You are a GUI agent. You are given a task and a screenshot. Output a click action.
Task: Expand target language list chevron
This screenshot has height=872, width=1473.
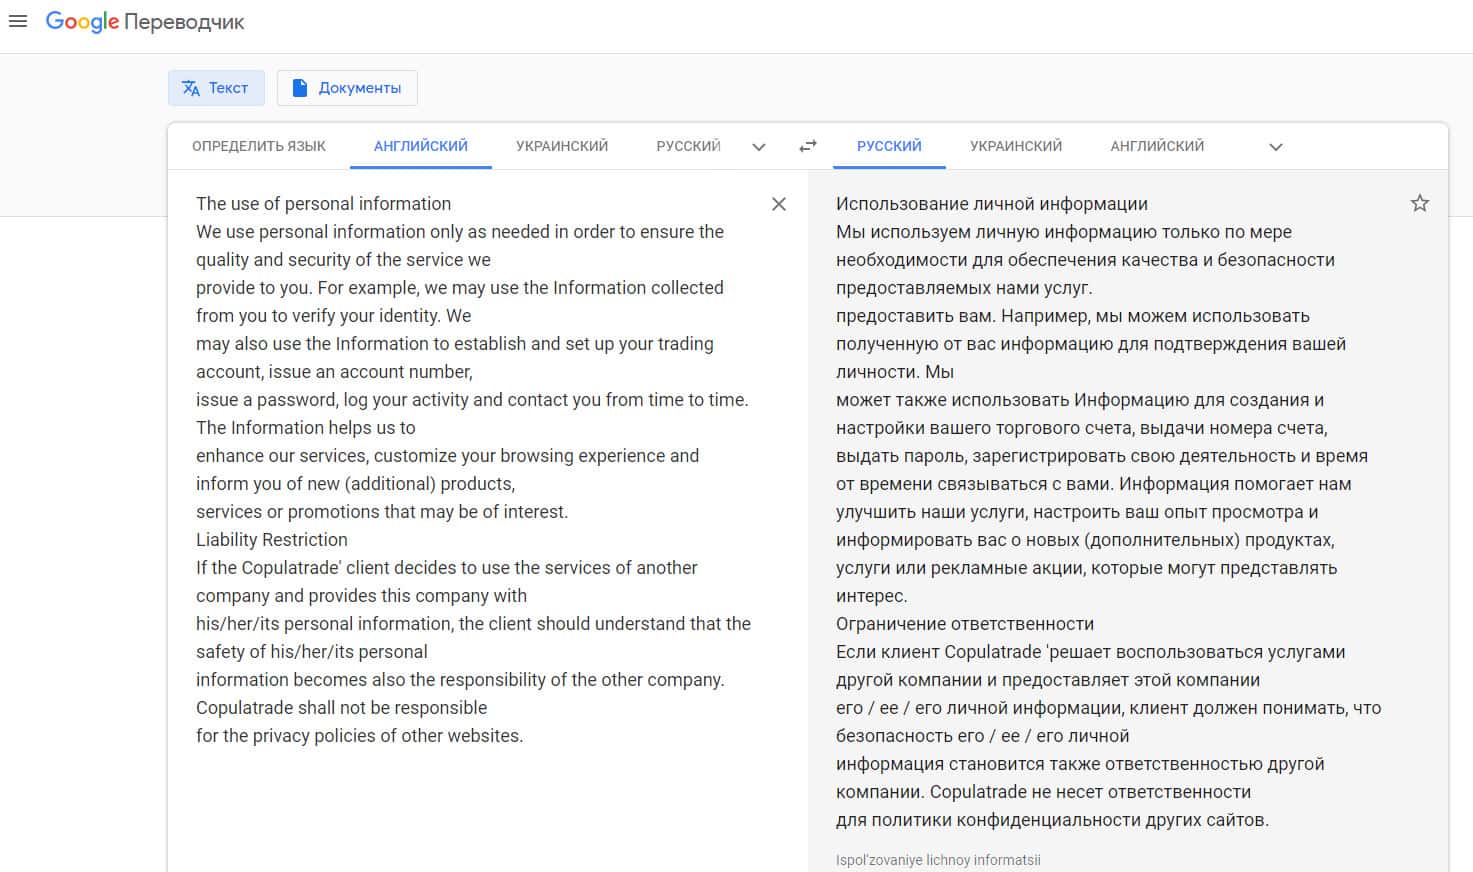[x=1275, y=147]
